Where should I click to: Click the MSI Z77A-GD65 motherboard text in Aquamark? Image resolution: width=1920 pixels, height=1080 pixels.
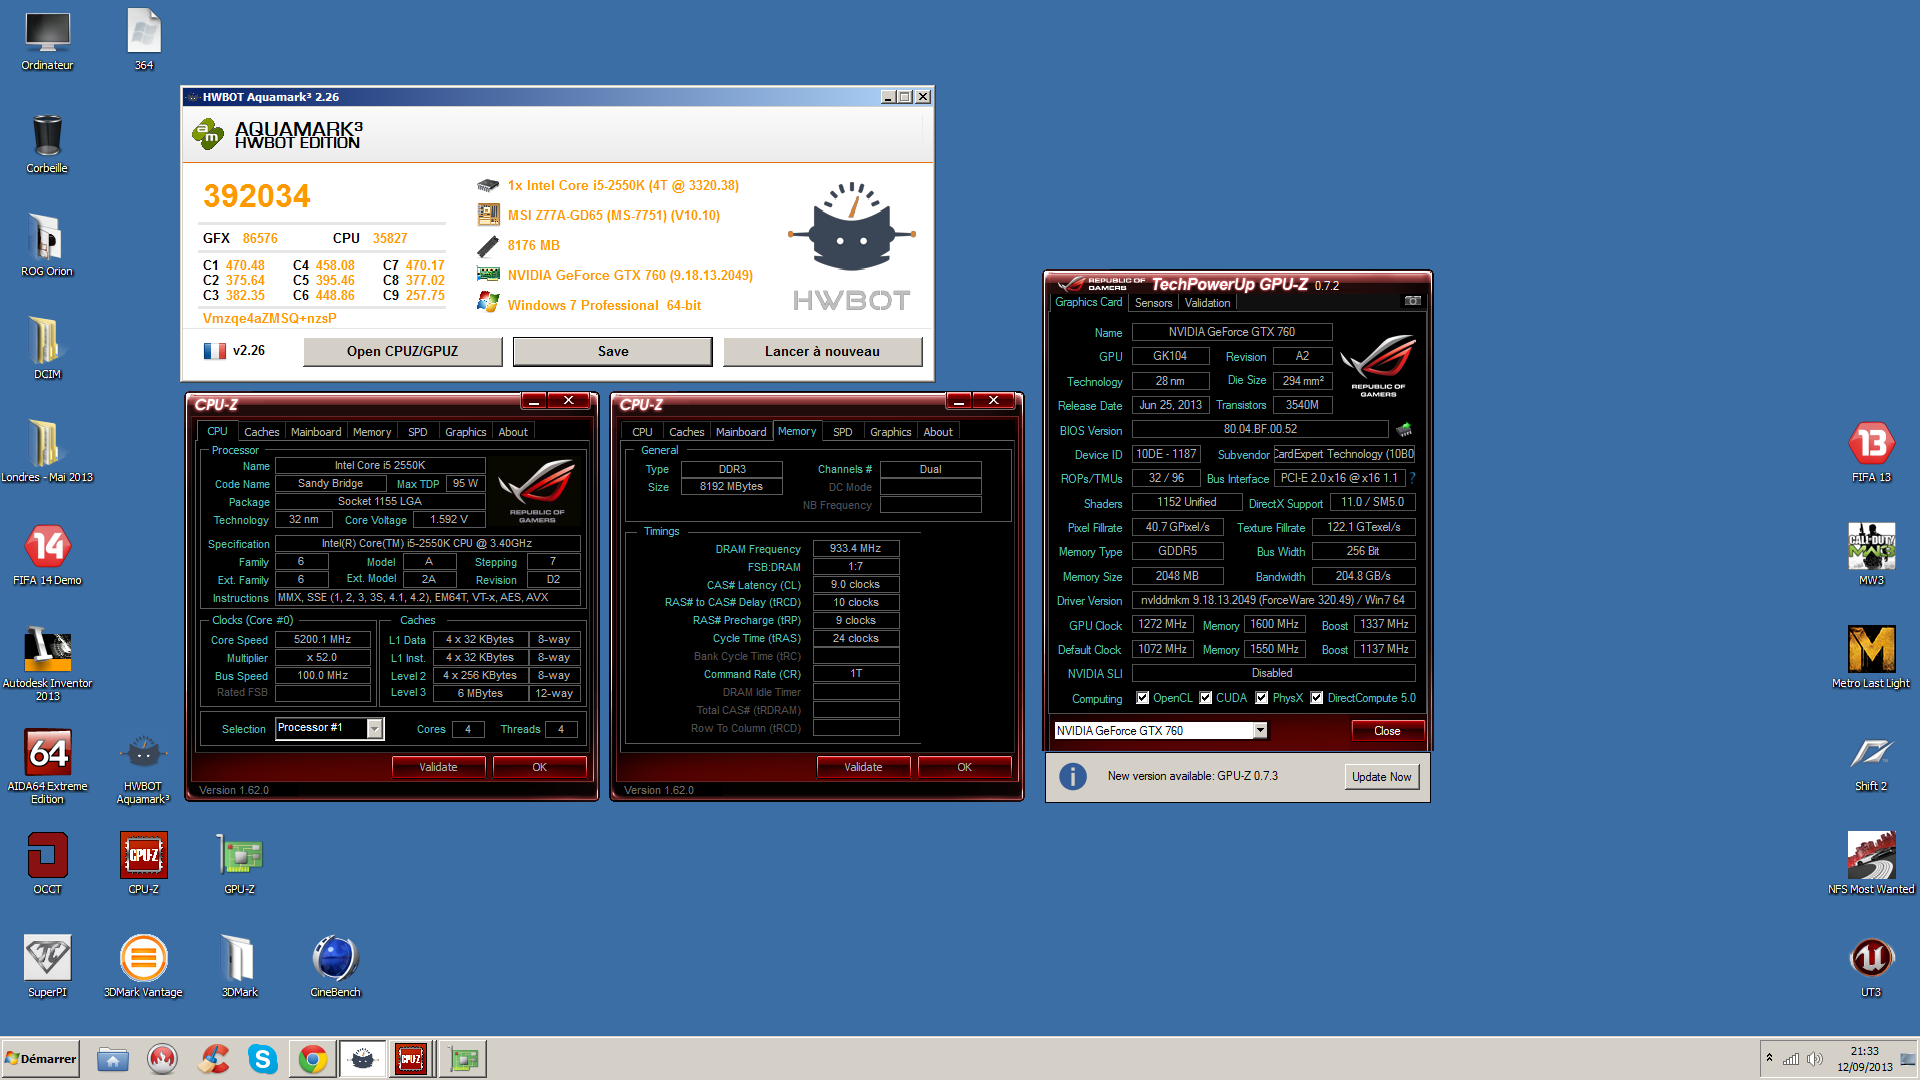coord(613,215)
